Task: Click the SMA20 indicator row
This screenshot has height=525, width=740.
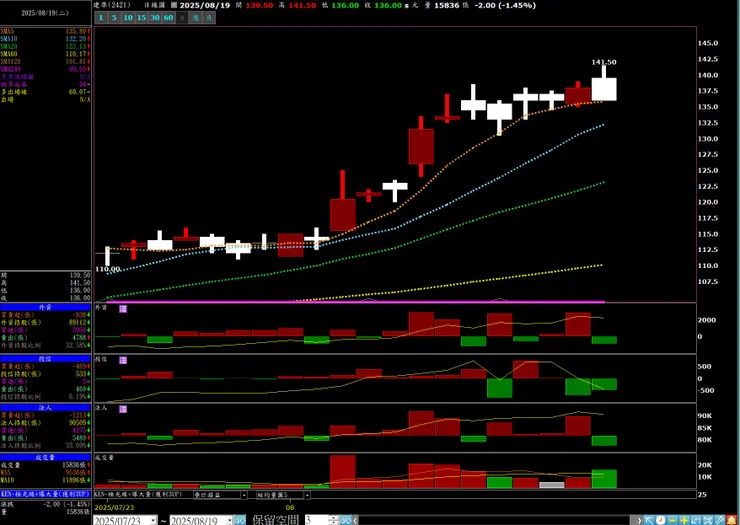Action: coord(45,46)
